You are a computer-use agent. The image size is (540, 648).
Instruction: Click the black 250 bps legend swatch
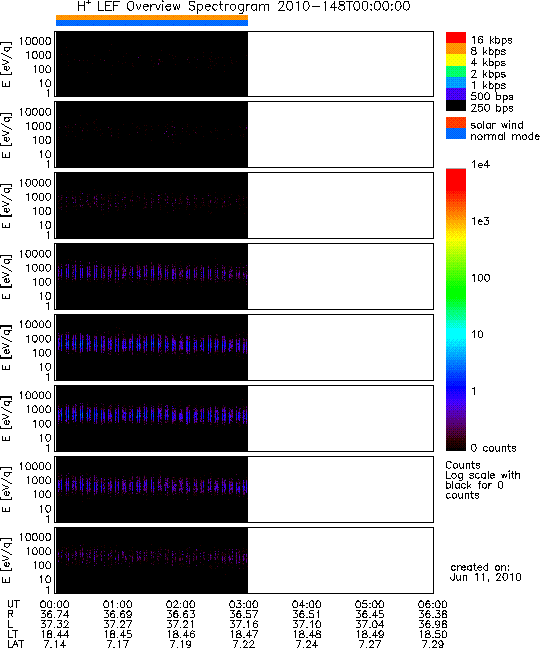click(456, 105)
